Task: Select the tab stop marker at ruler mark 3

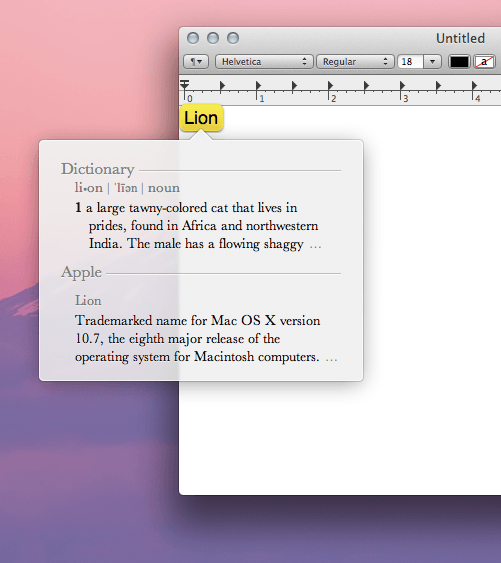Action: (x=402, y=85)
